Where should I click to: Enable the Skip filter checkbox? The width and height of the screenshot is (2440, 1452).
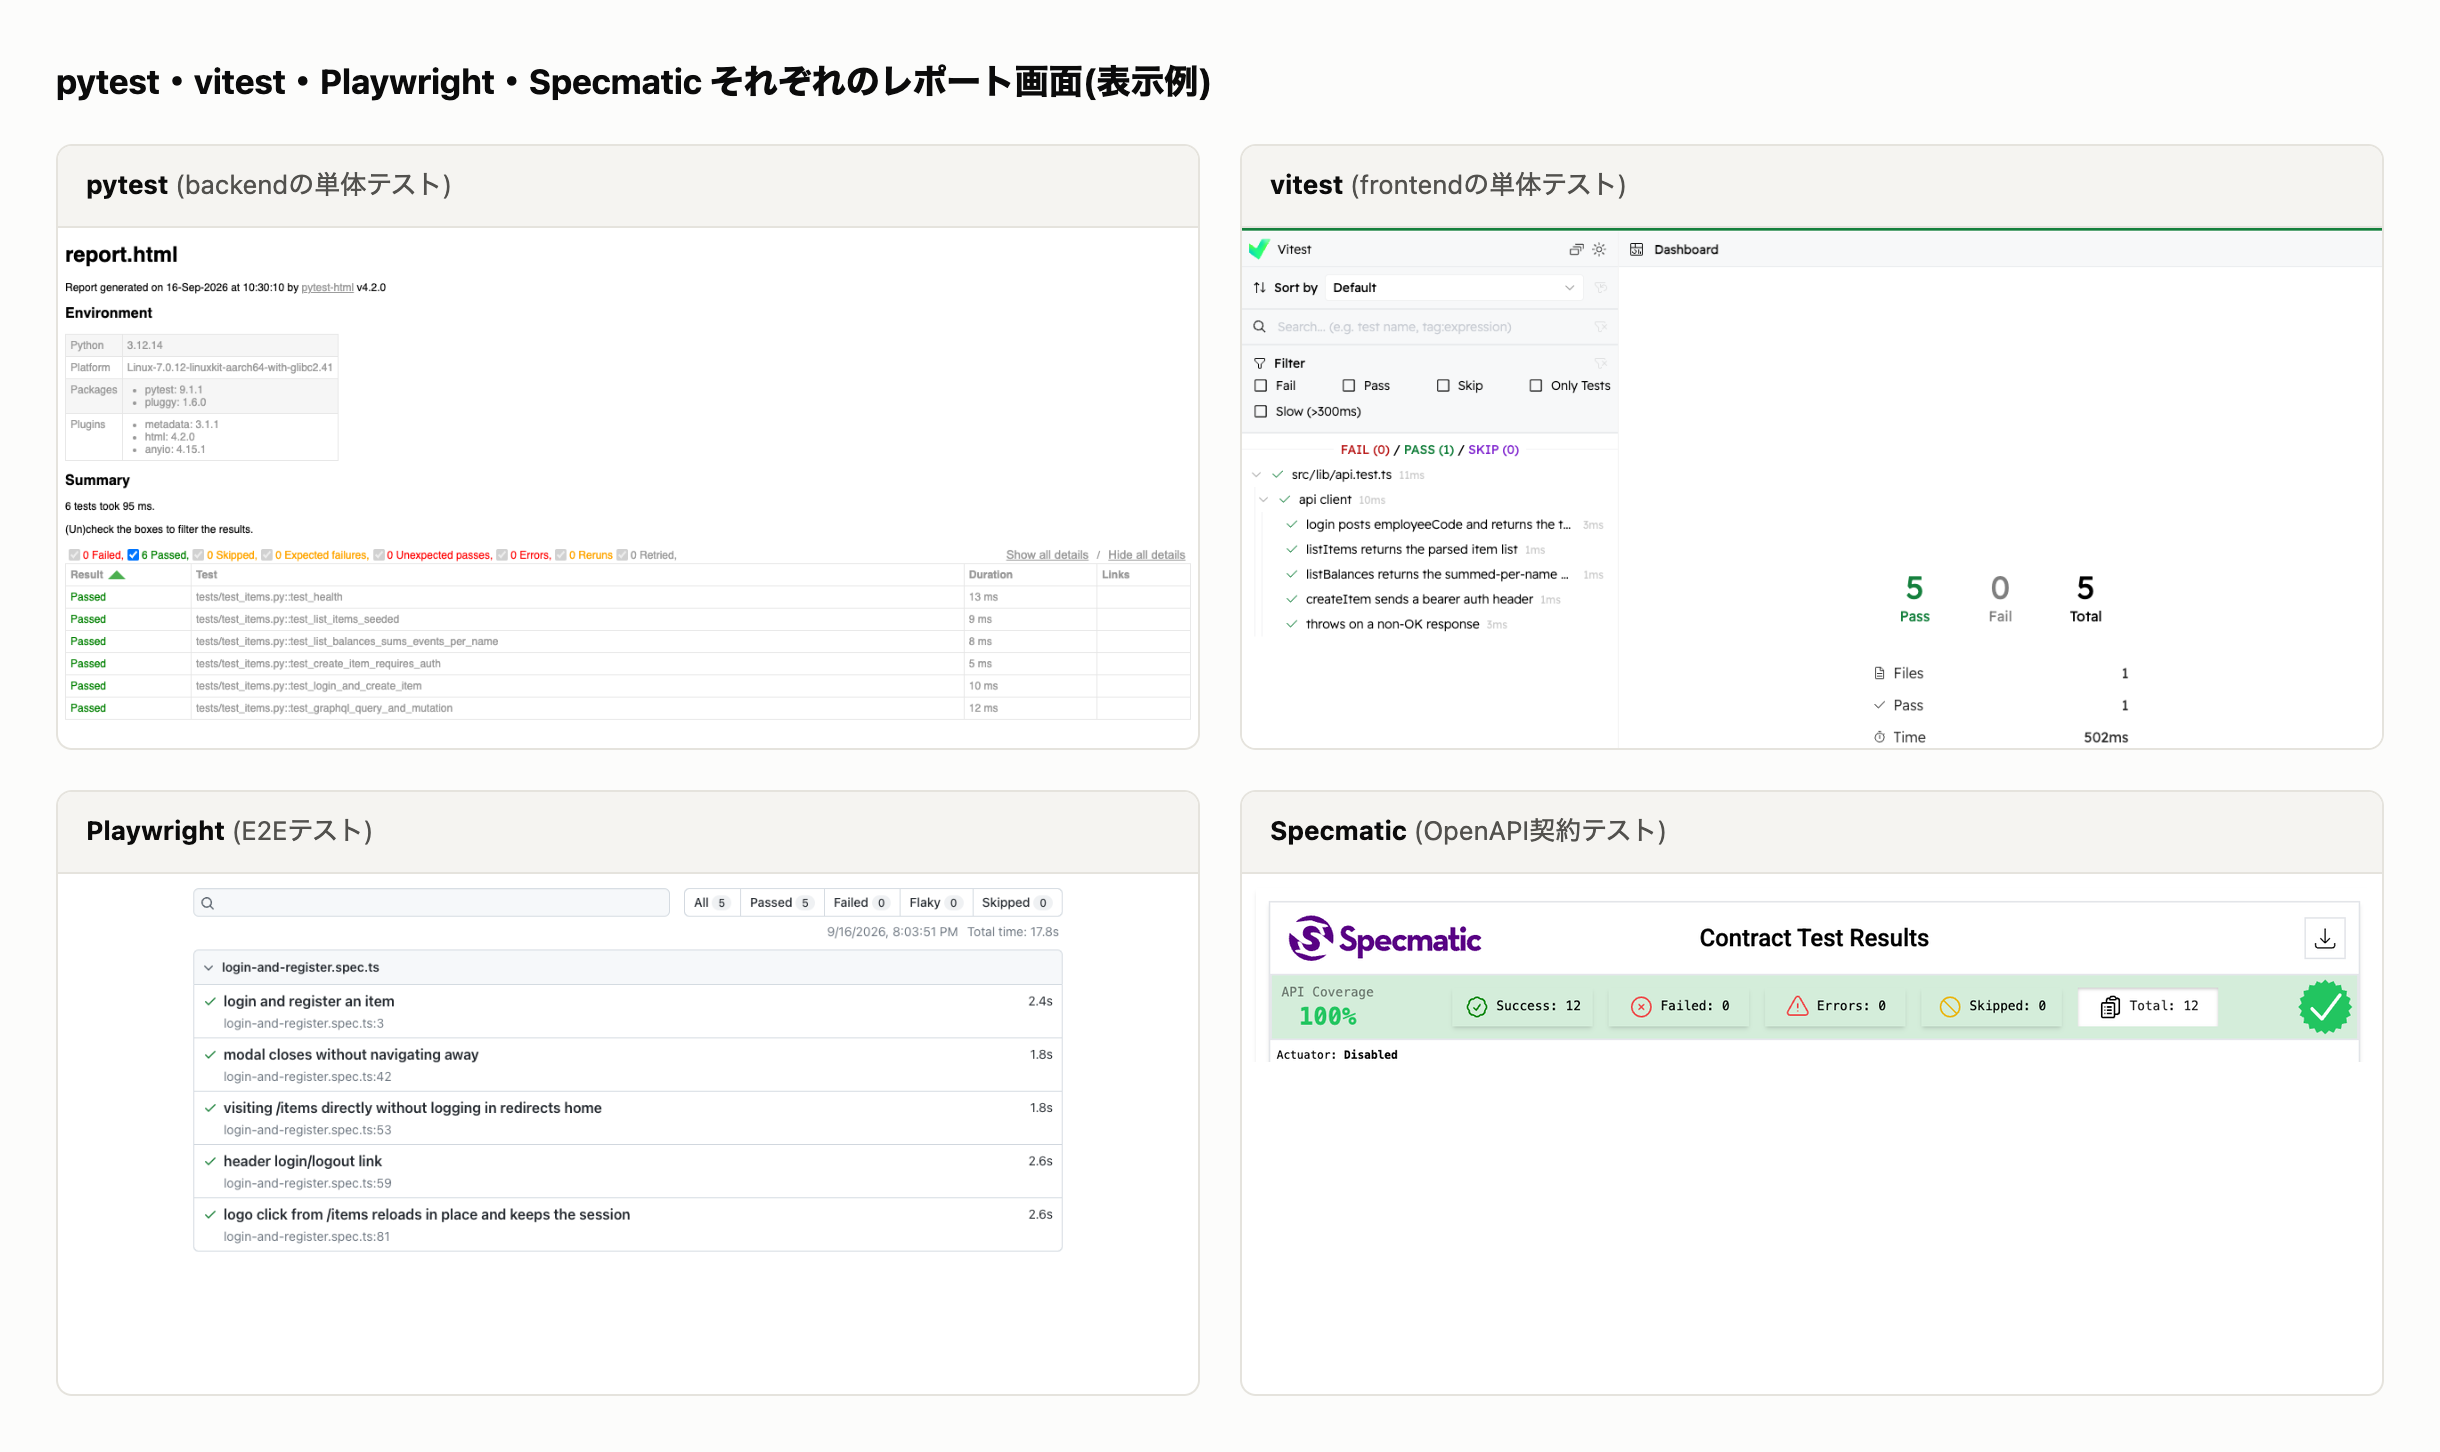1443,386
